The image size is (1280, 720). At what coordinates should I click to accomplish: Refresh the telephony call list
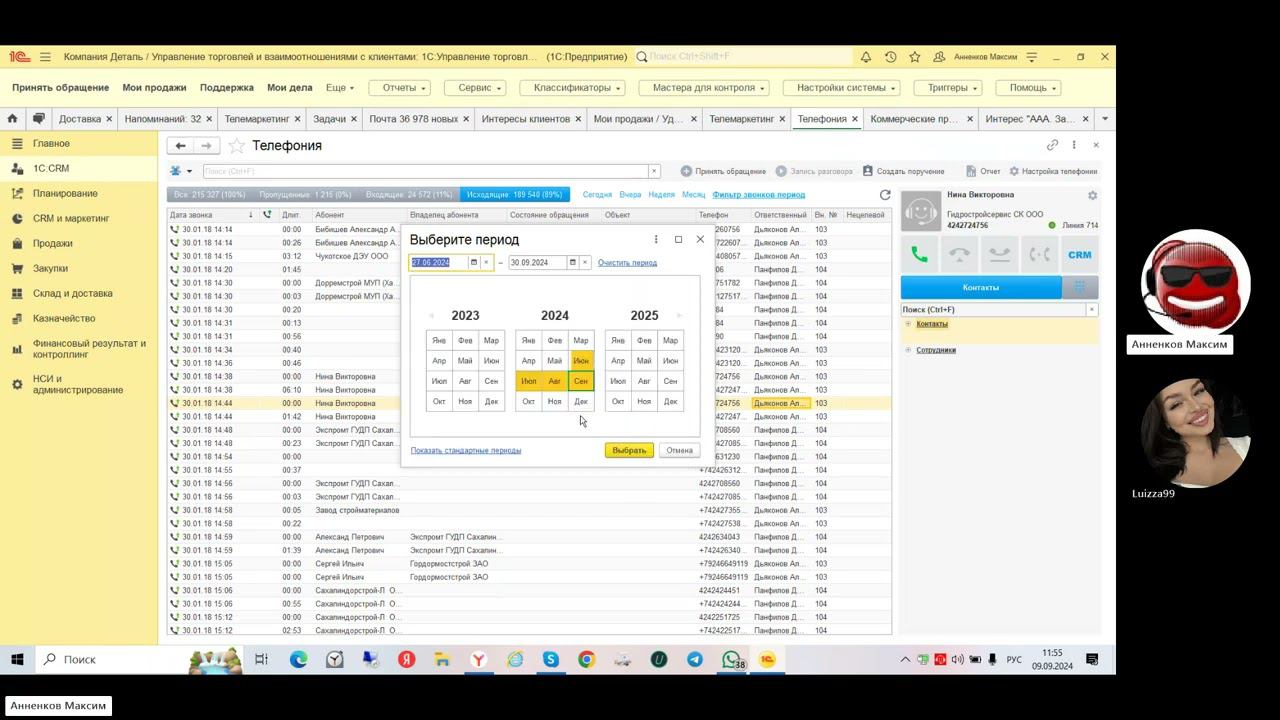click(885, 195)
